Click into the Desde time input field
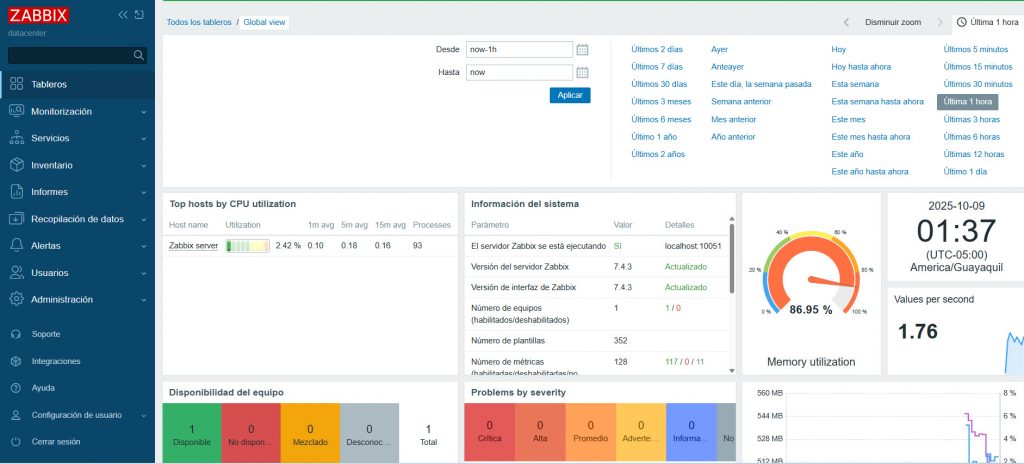The width and height of the screenshot is (1024, 464). [517, 49]
